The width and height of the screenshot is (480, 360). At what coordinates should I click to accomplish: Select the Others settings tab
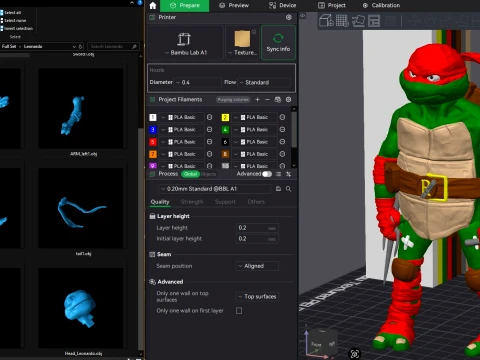pos(256,202)
